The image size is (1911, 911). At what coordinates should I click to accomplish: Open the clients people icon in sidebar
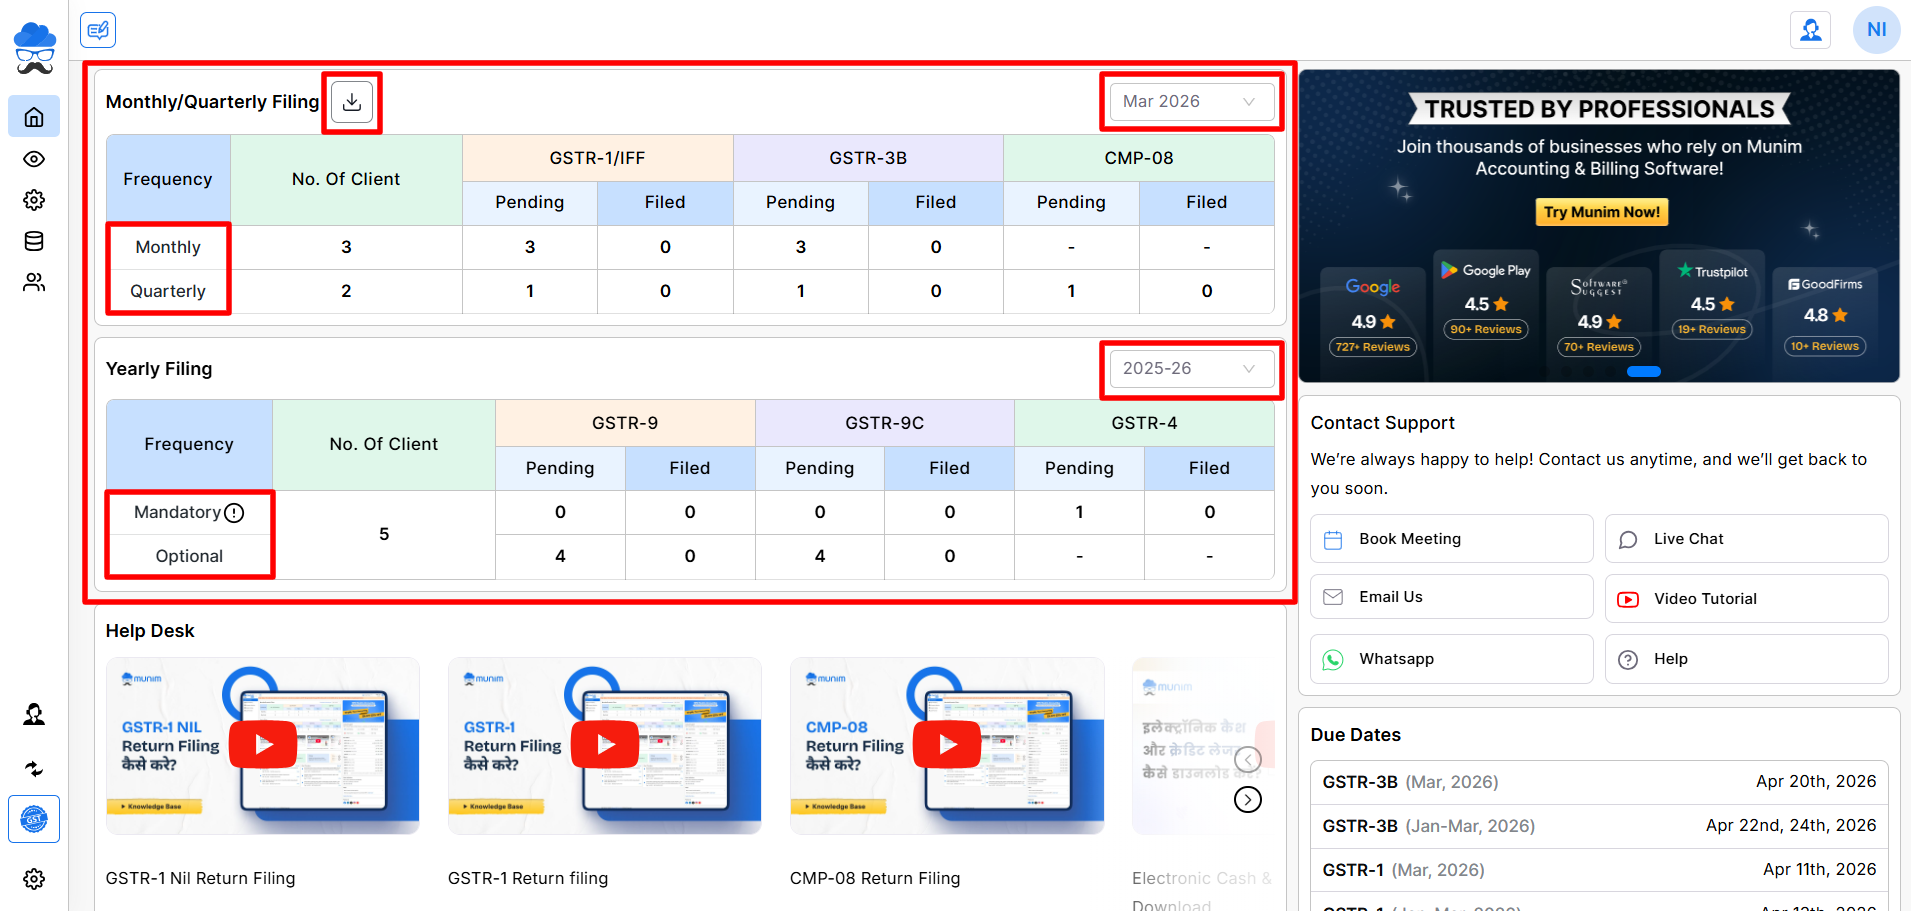34,283
